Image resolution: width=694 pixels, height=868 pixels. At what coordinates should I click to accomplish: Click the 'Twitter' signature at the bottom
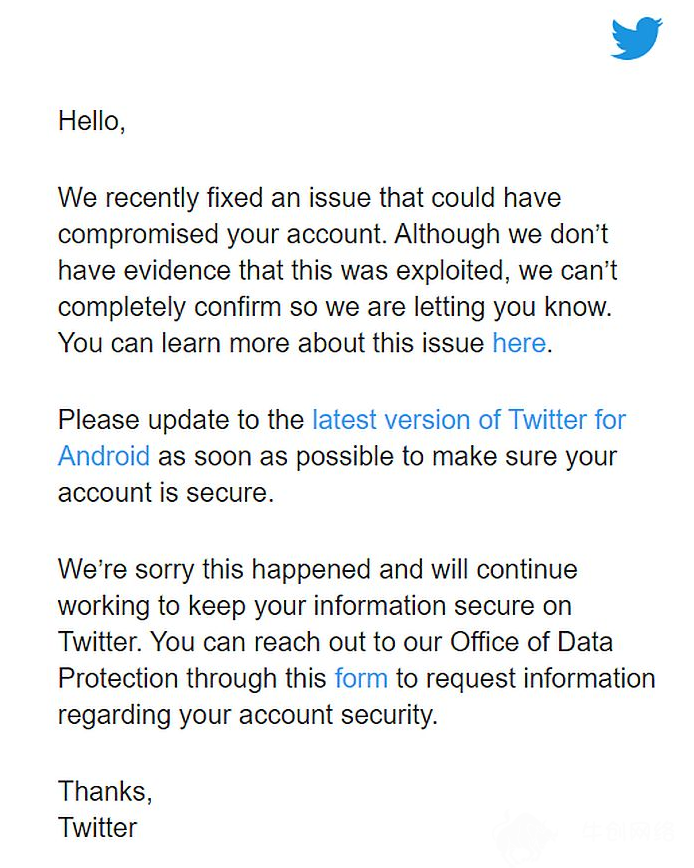pos(97,828)
